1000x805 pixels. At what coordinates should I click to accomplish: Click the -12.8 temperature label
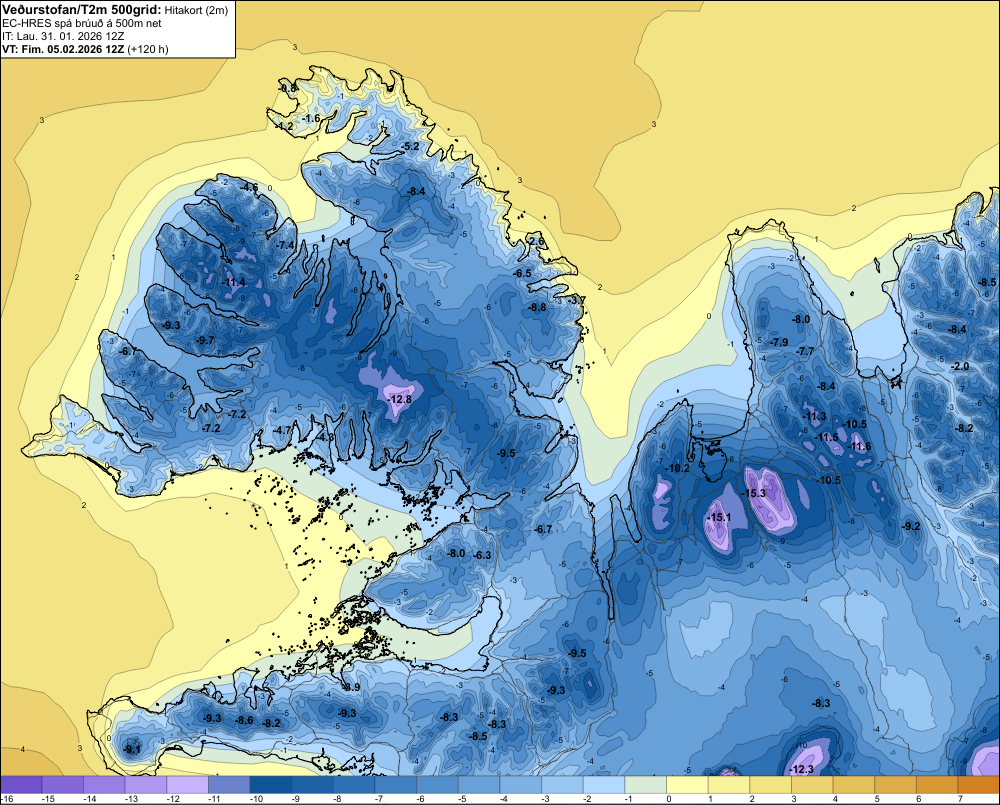point(399,399)
